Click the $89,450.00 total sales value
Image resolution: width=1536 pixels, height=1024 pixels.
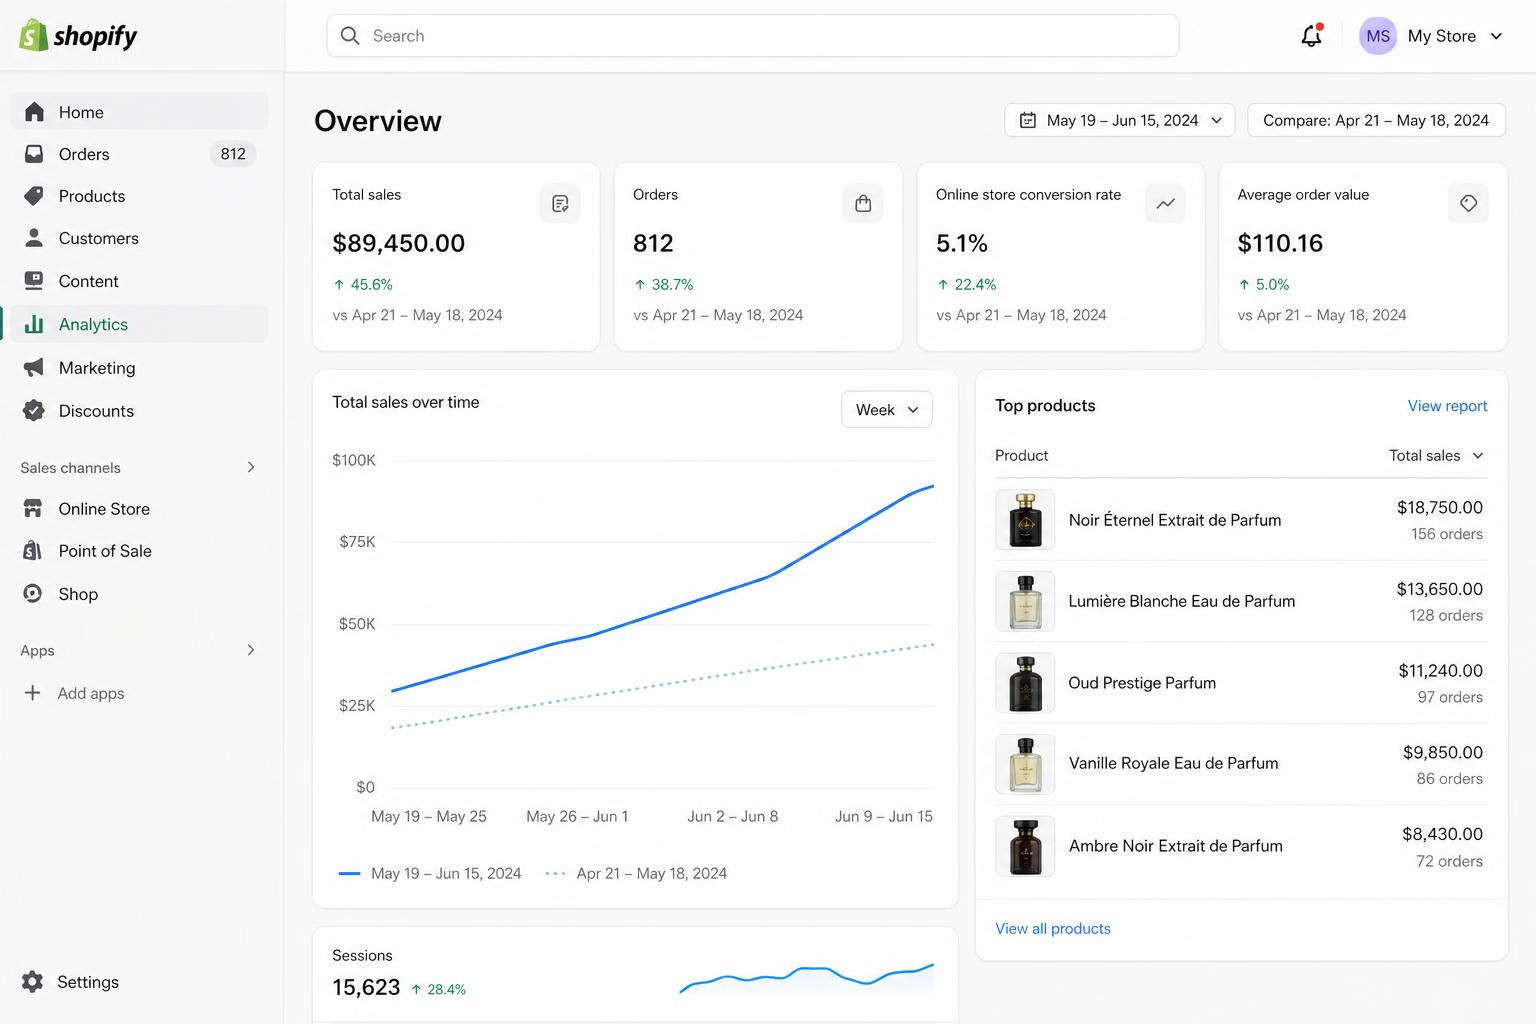point(398,243)
